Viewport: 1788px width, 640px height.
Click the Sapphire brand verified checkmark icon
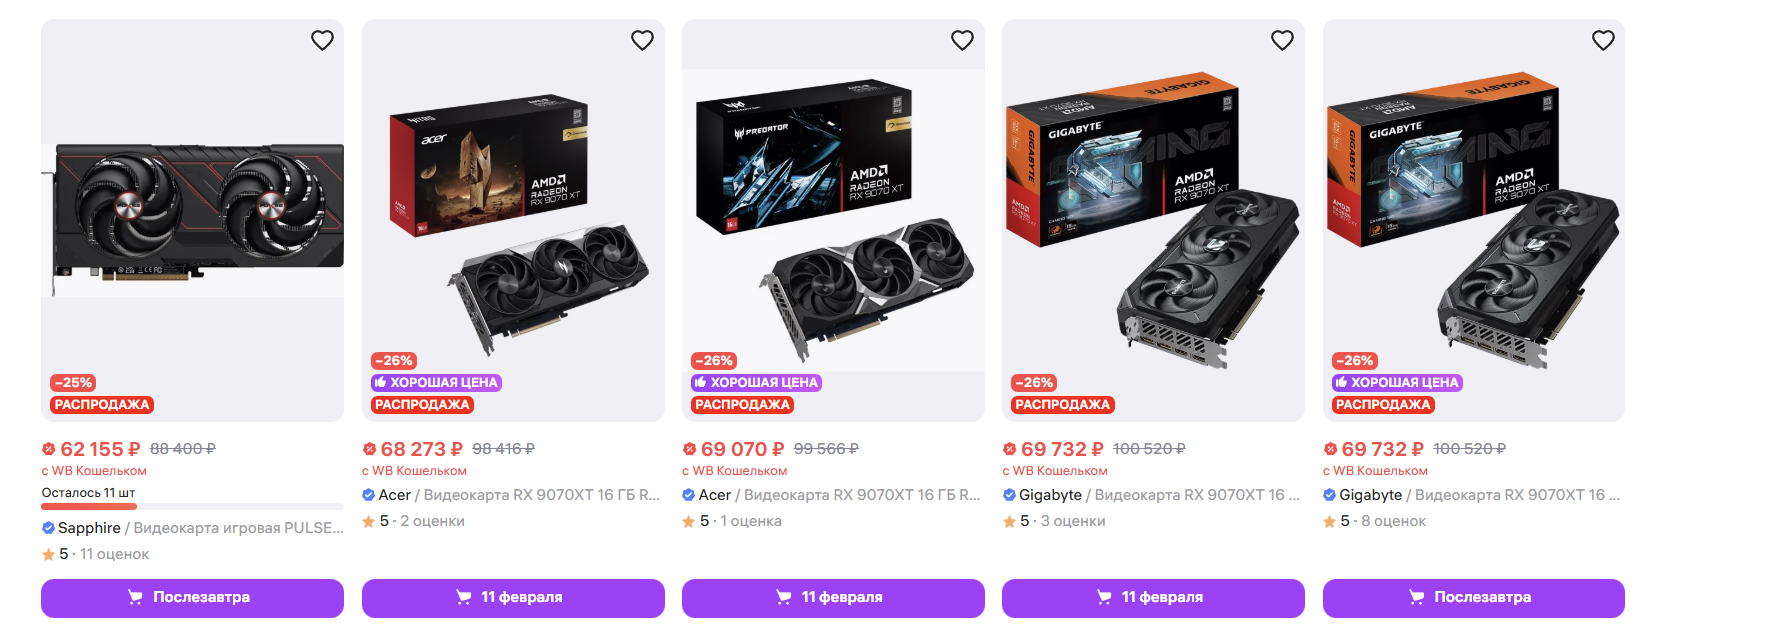pyautogui.click(x=48, y=528)
